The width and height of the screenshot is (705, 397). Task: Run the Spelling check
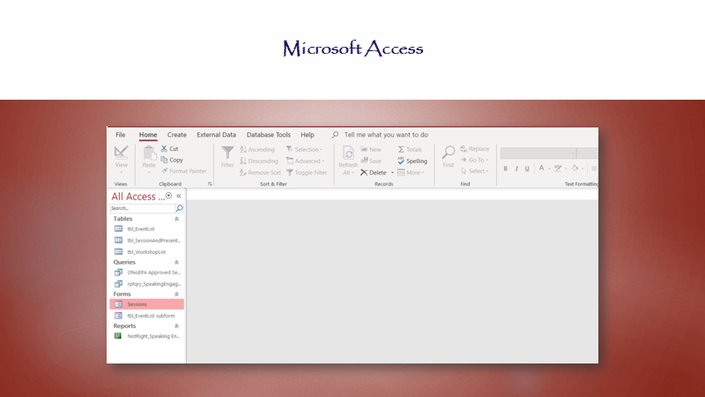tap(412, 161)
